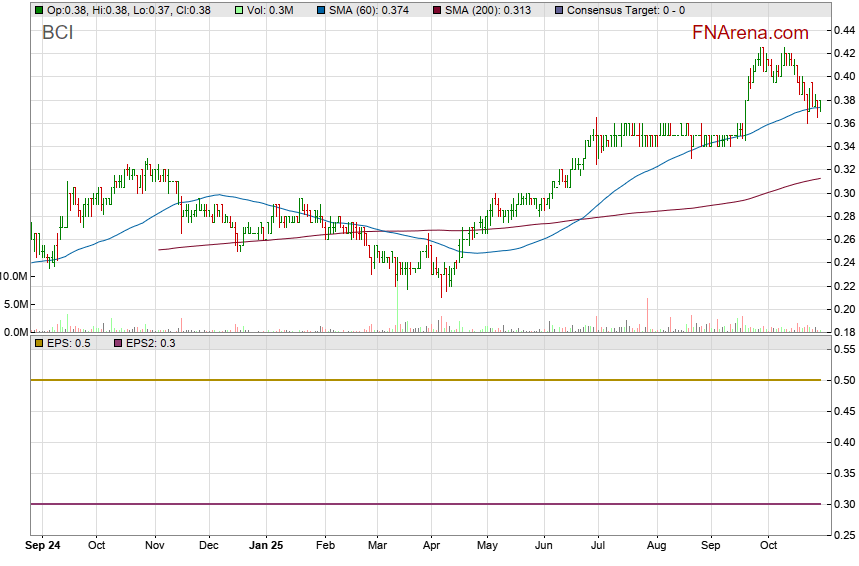
Task: Click the light green Vol legend square
Action: [239, 10]
